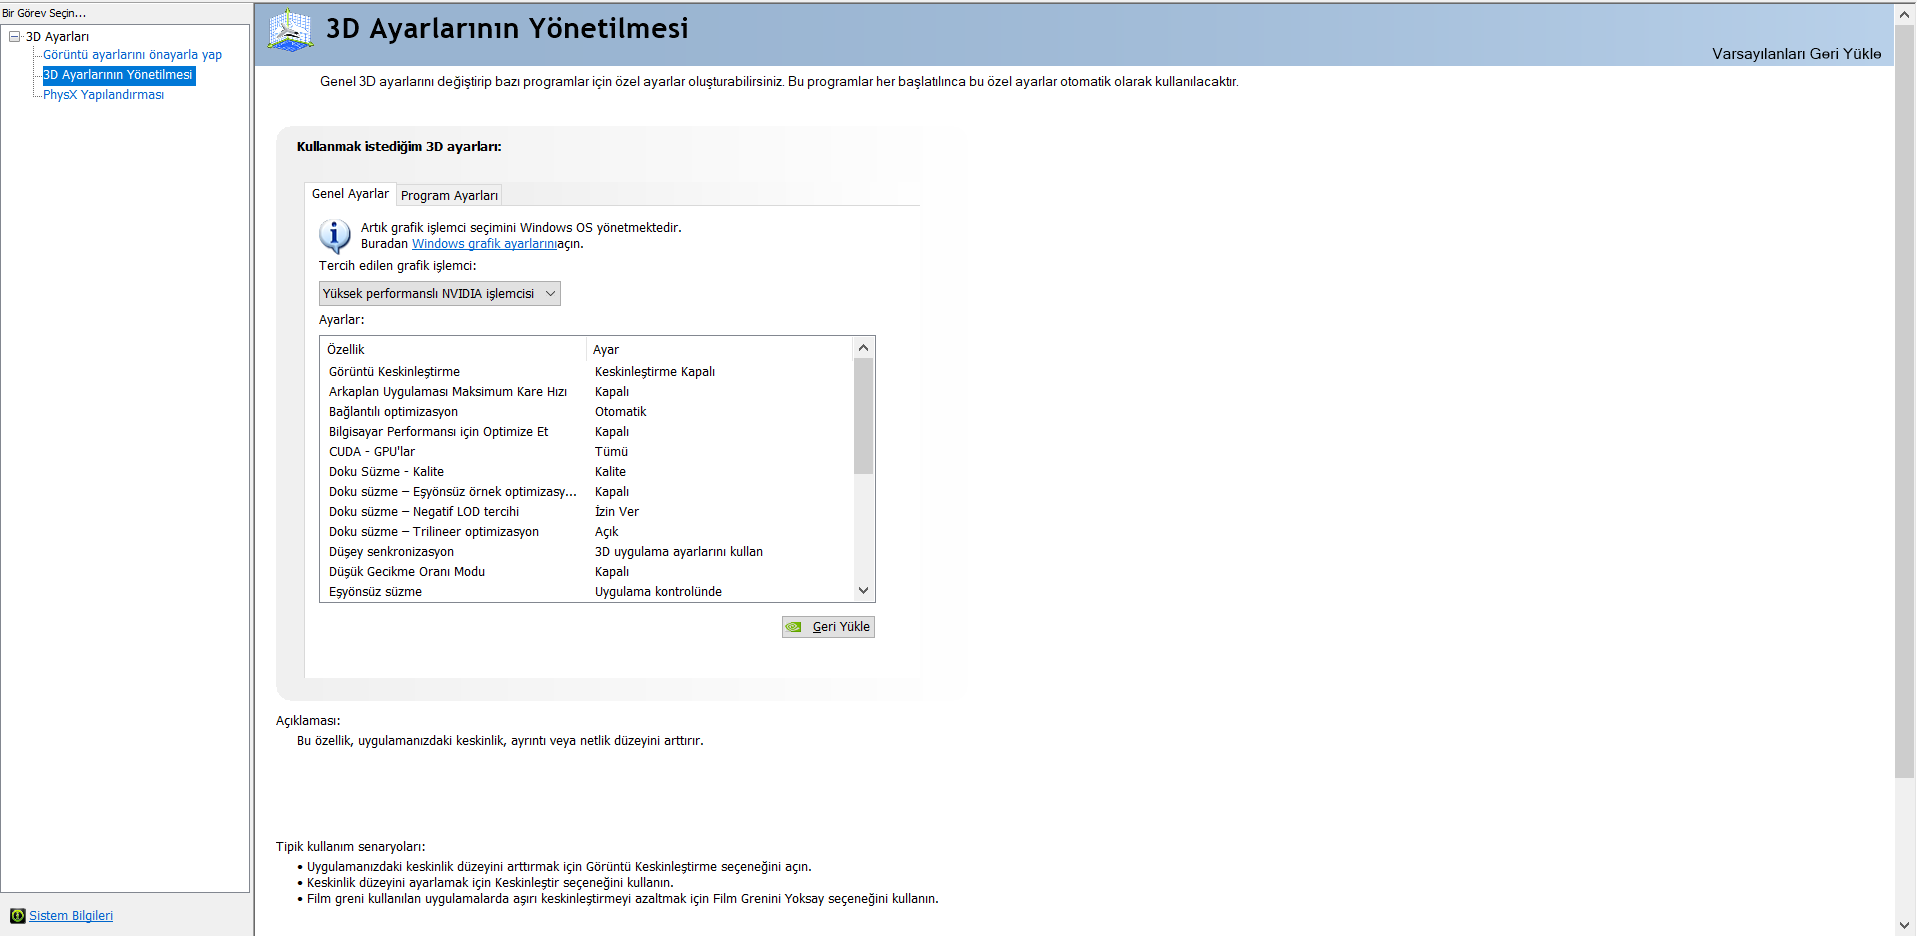Switch to Program Ayarları tab
1917x936 pixels.
click(x=449, y=196)
